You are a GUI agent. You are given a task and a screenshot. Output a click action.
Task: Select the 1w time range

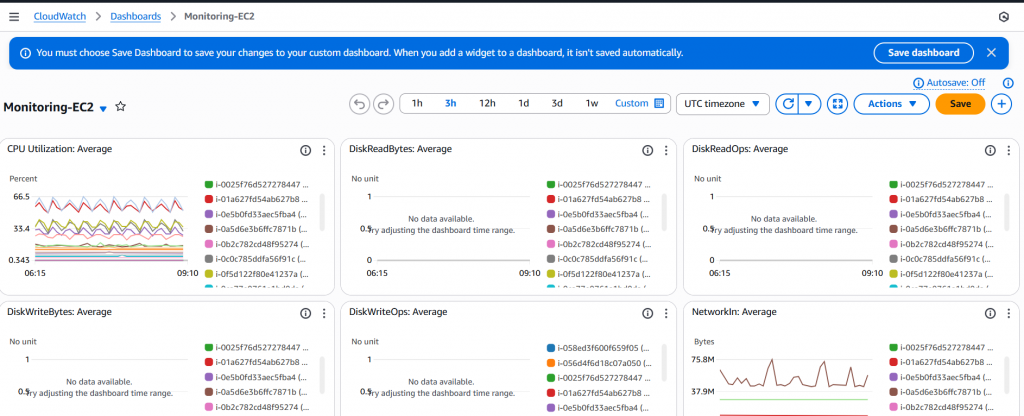pyautogui.click(x=592, y=104)
